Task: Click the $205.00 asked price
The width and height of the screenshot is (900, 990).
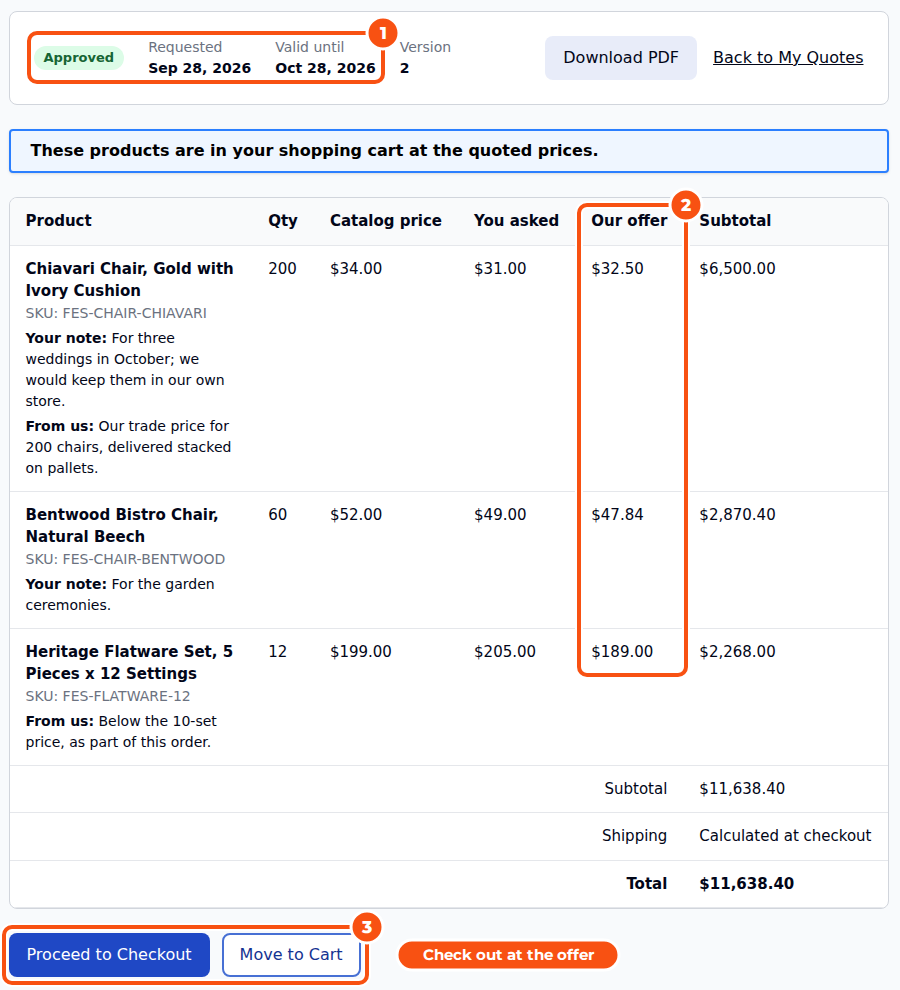Action: pyautogui.click(x=505, y=652)
